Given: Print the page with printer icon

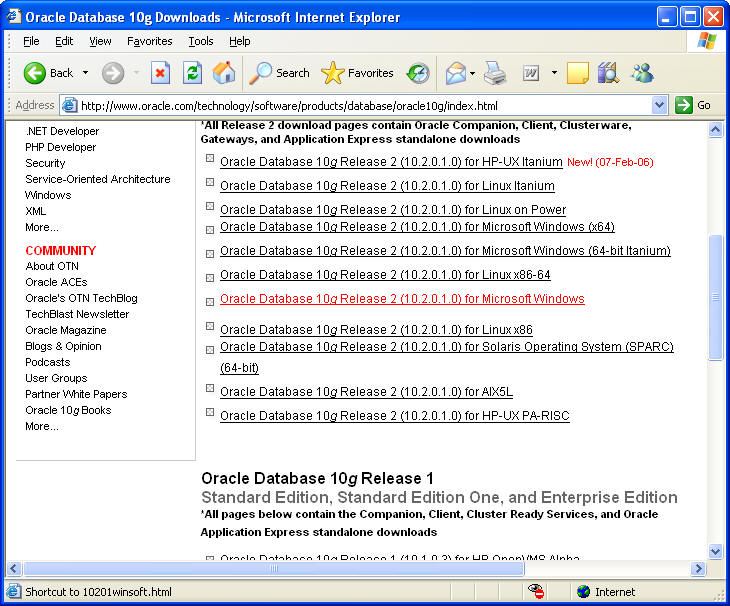Looking at the screenshot, I should point(494,73).
